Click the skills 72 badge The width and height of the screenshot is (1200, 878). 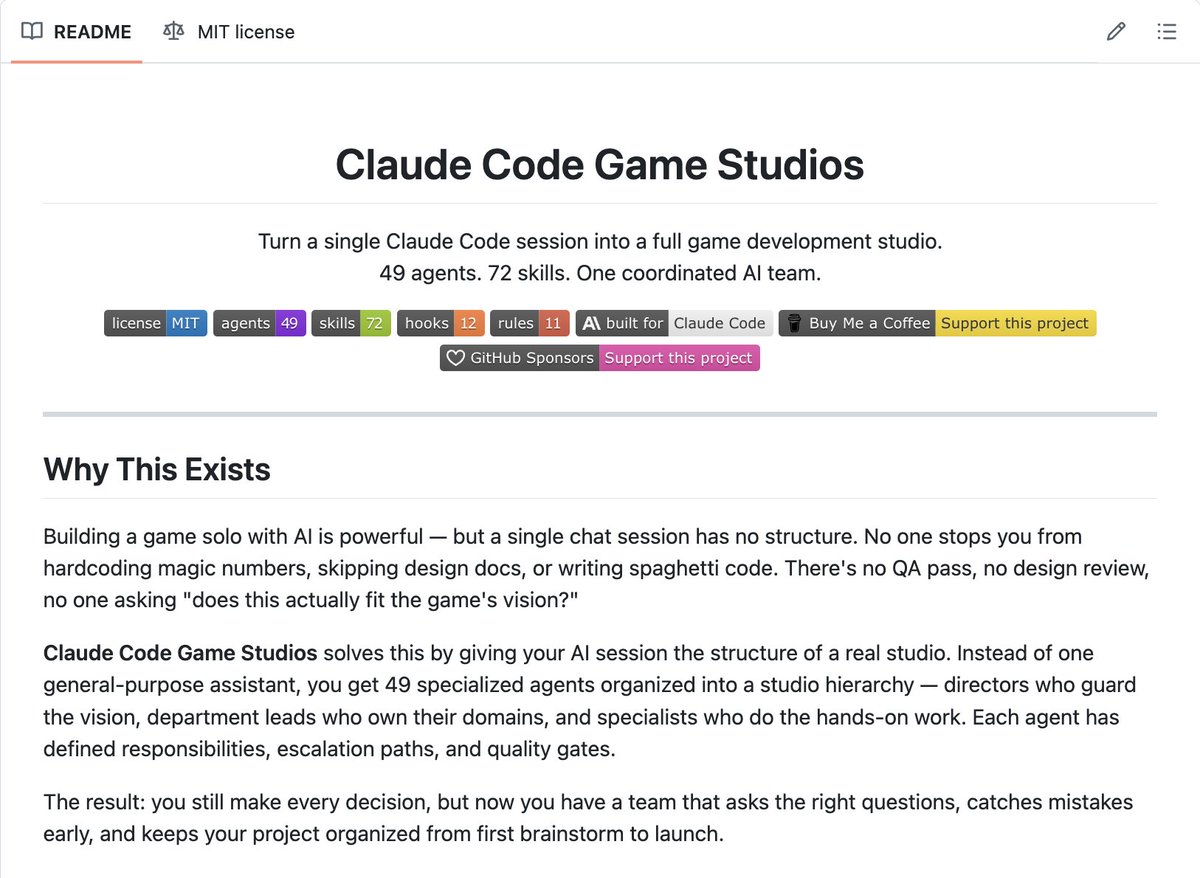coord(351,323)
